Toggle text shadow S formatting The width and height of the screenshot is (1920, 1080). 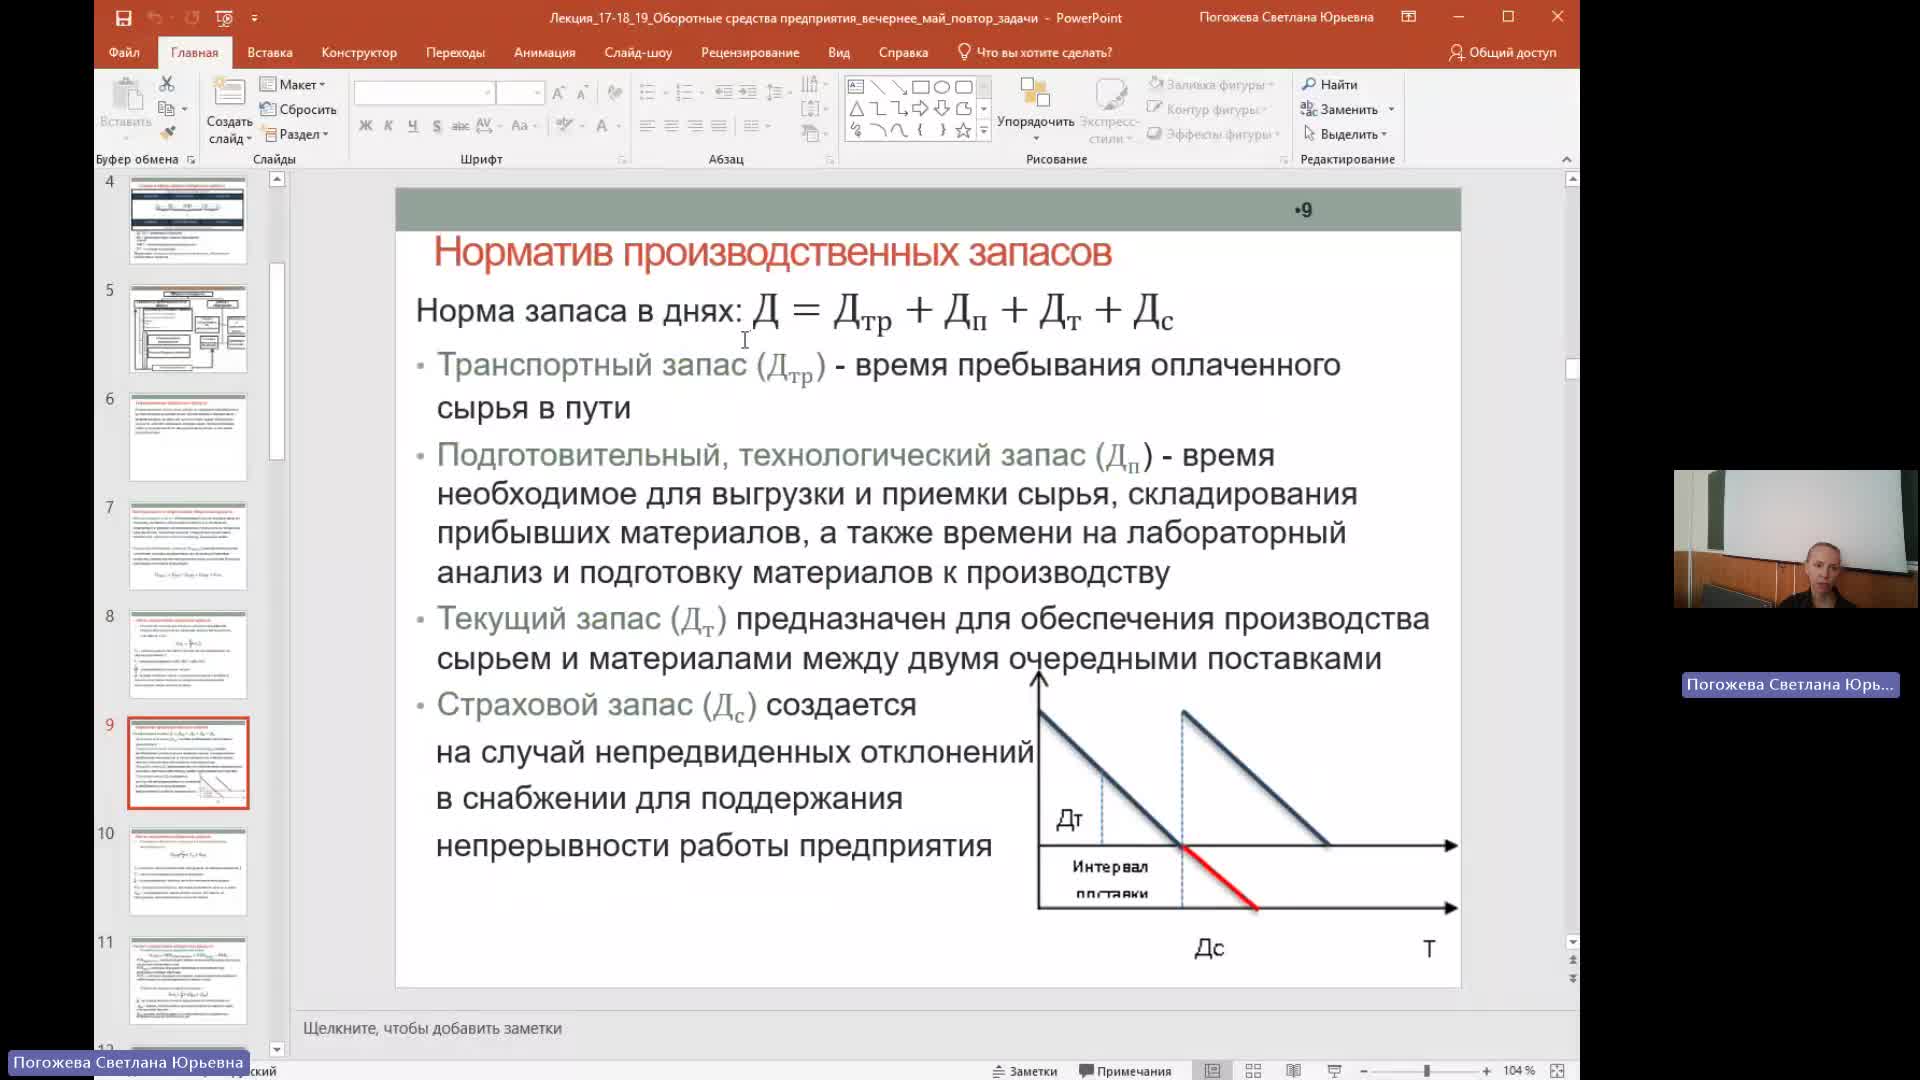click(x=437, y=126)
